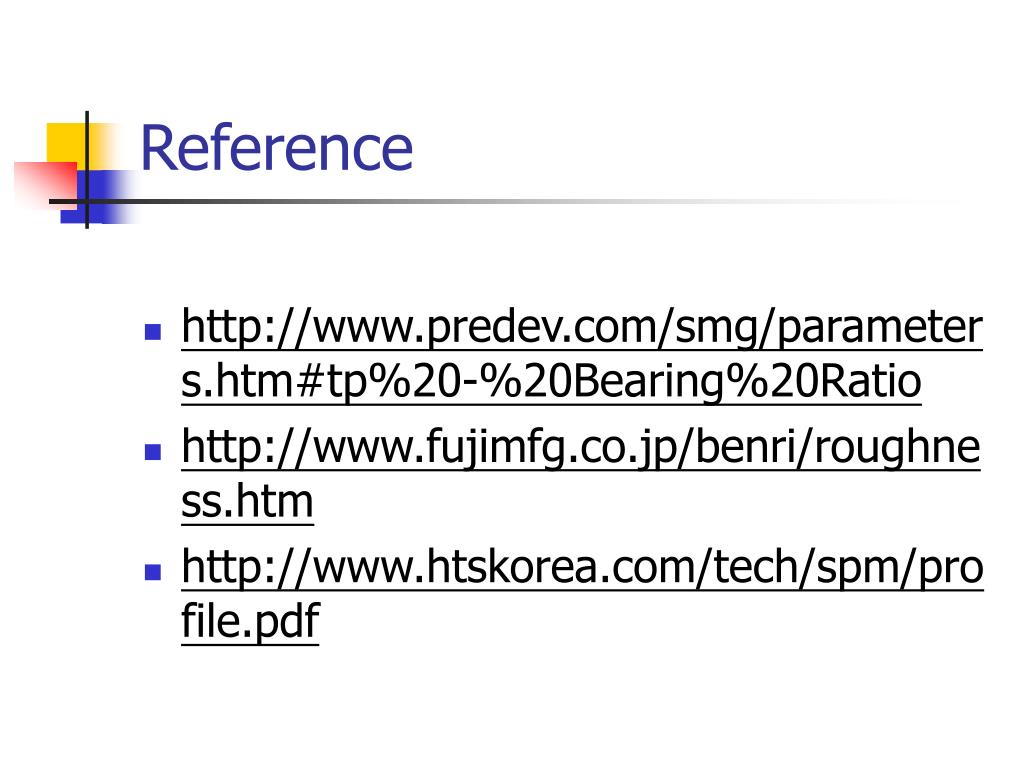
Task: Click the "http://www.fujimfg.co.jp/benri/roughne" text line
Action: [581, 447]
